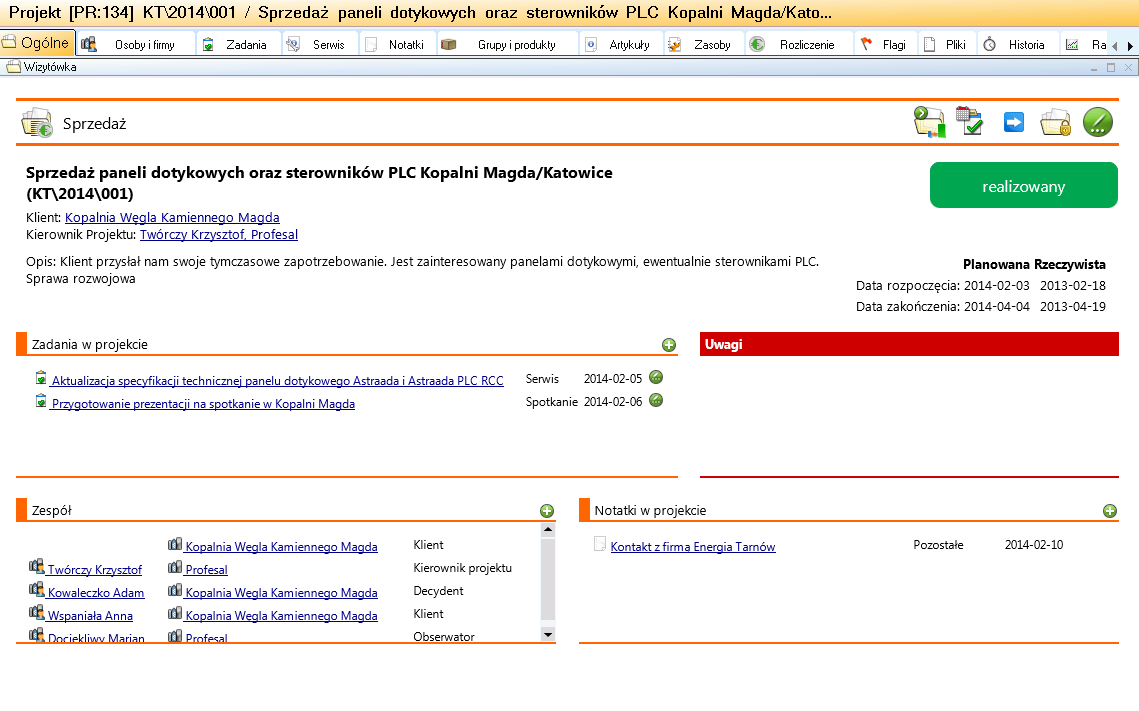Click the Wizytówka folder icon in panel header
Viewport: 1139px width, 711px height.
13,67
